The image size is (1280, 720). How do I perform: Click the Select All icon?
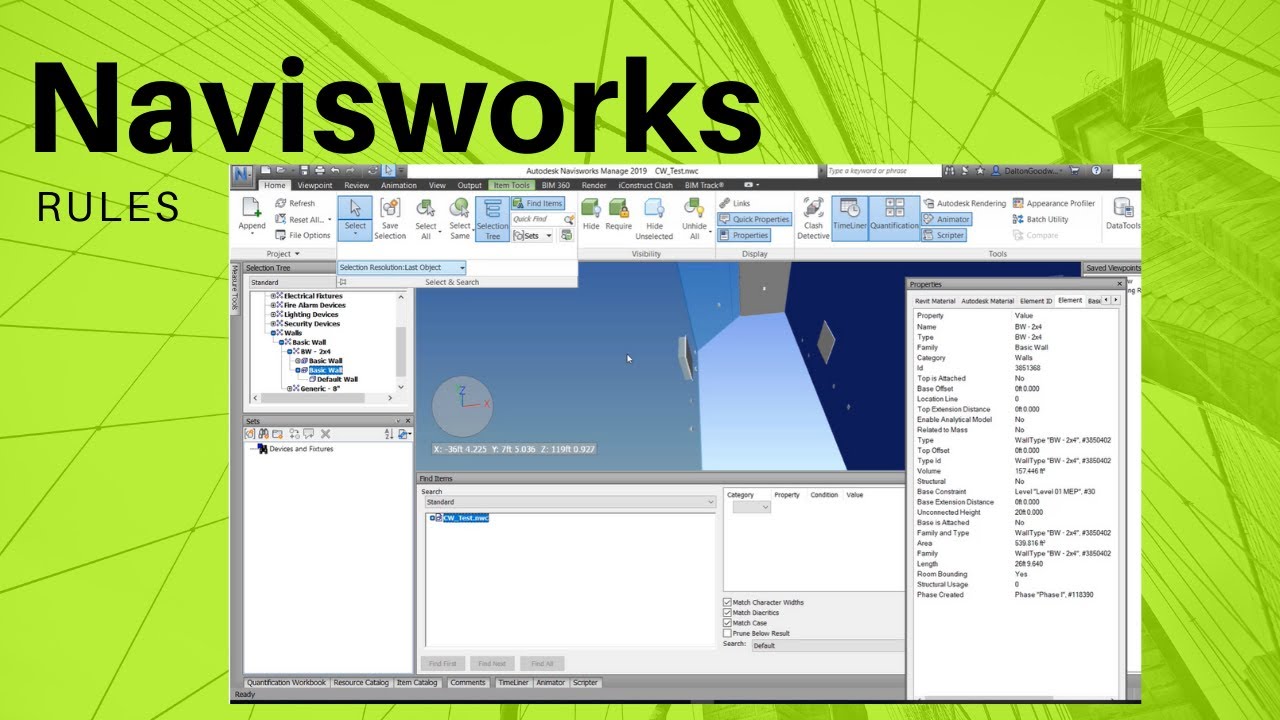(x=425, y=208)
